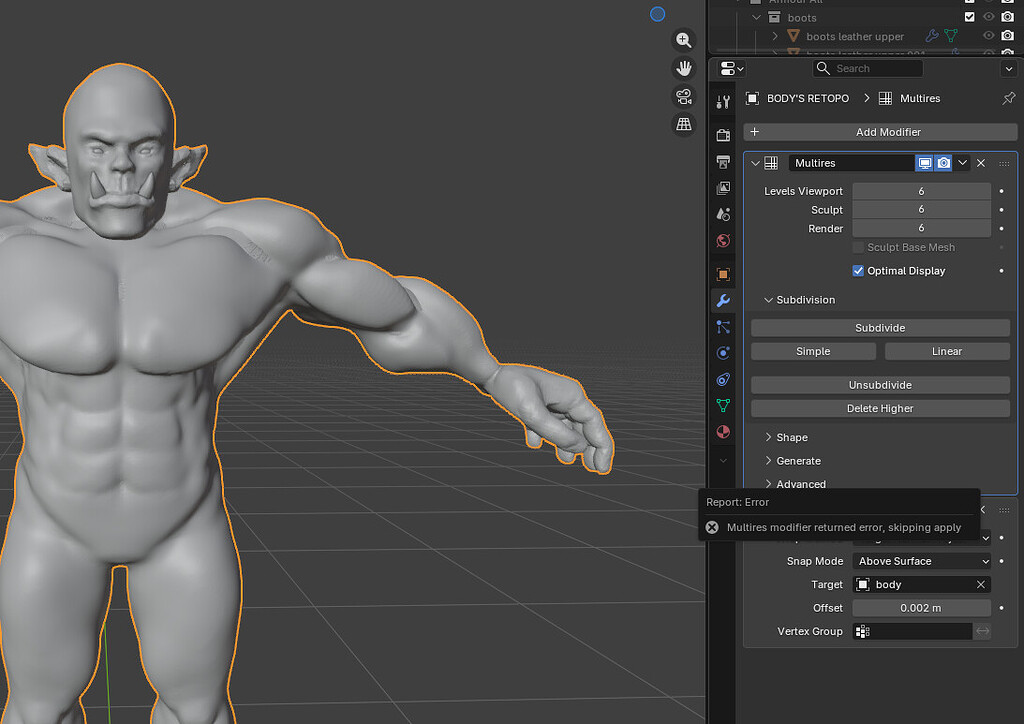Expand the Shape section
This screenshot has width=1024, height=724.
coord(769,437)
